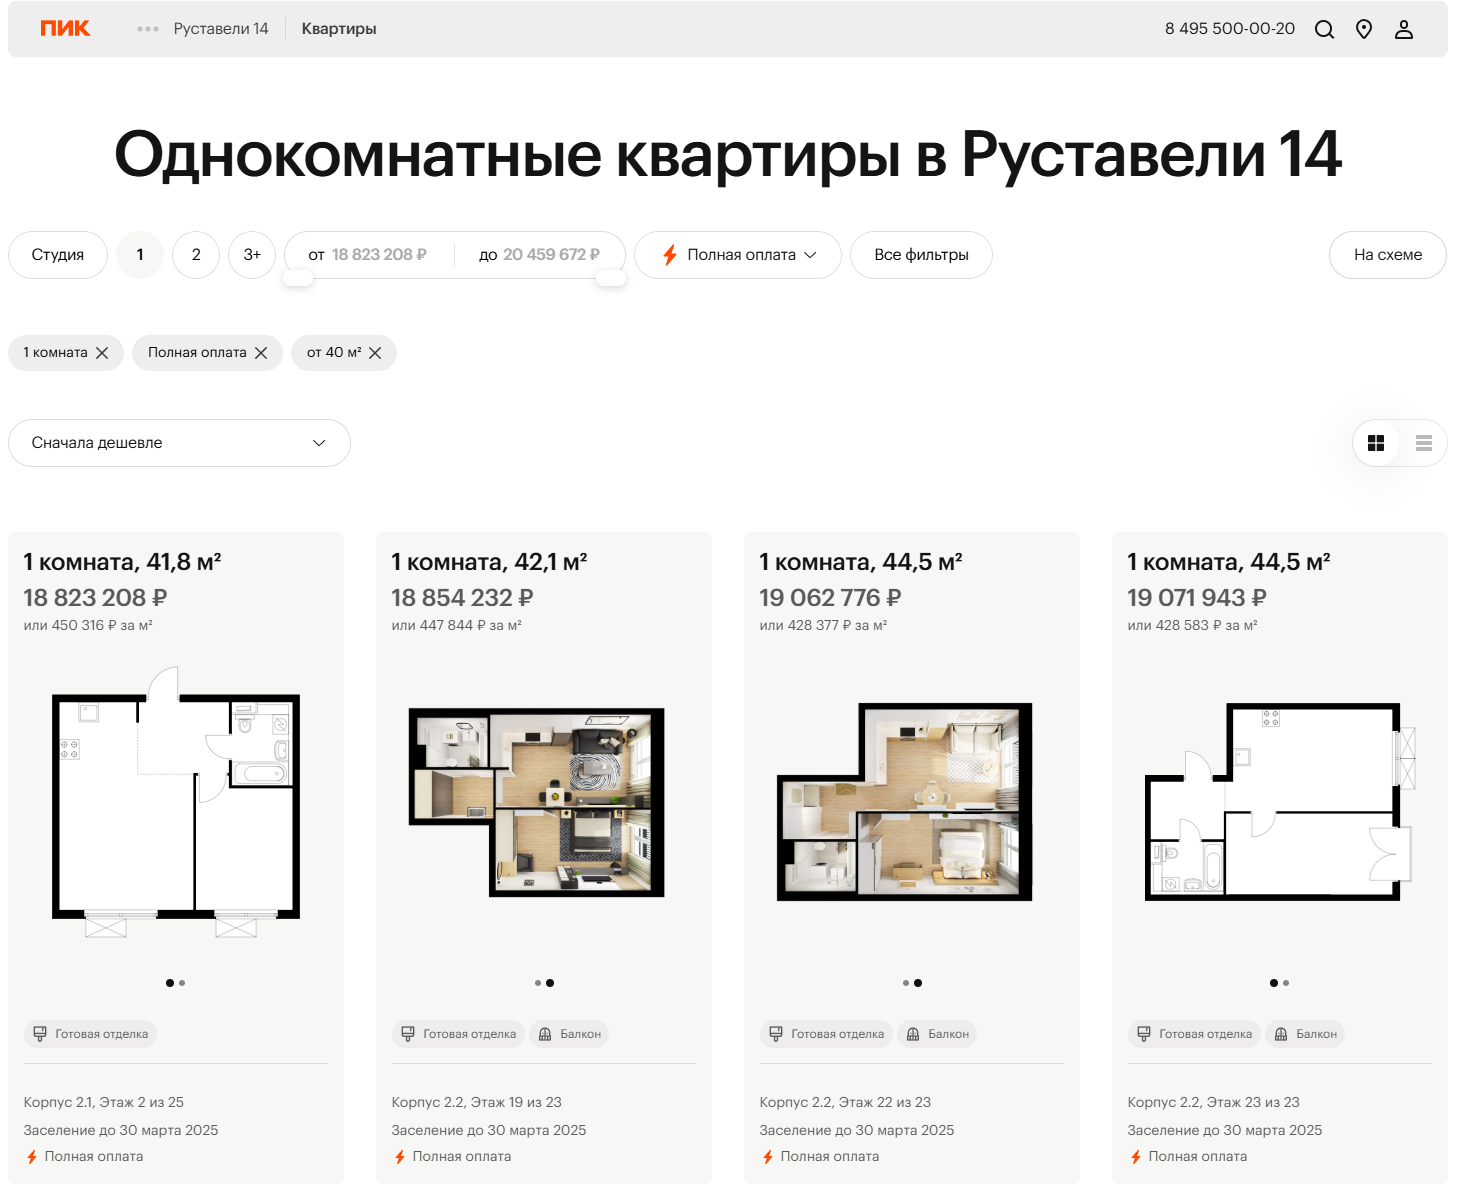The width and height of the screenshot is (1458, 1190).
Task: Call phone number 8 495 500-00-20
Action: pos(1229,29)
